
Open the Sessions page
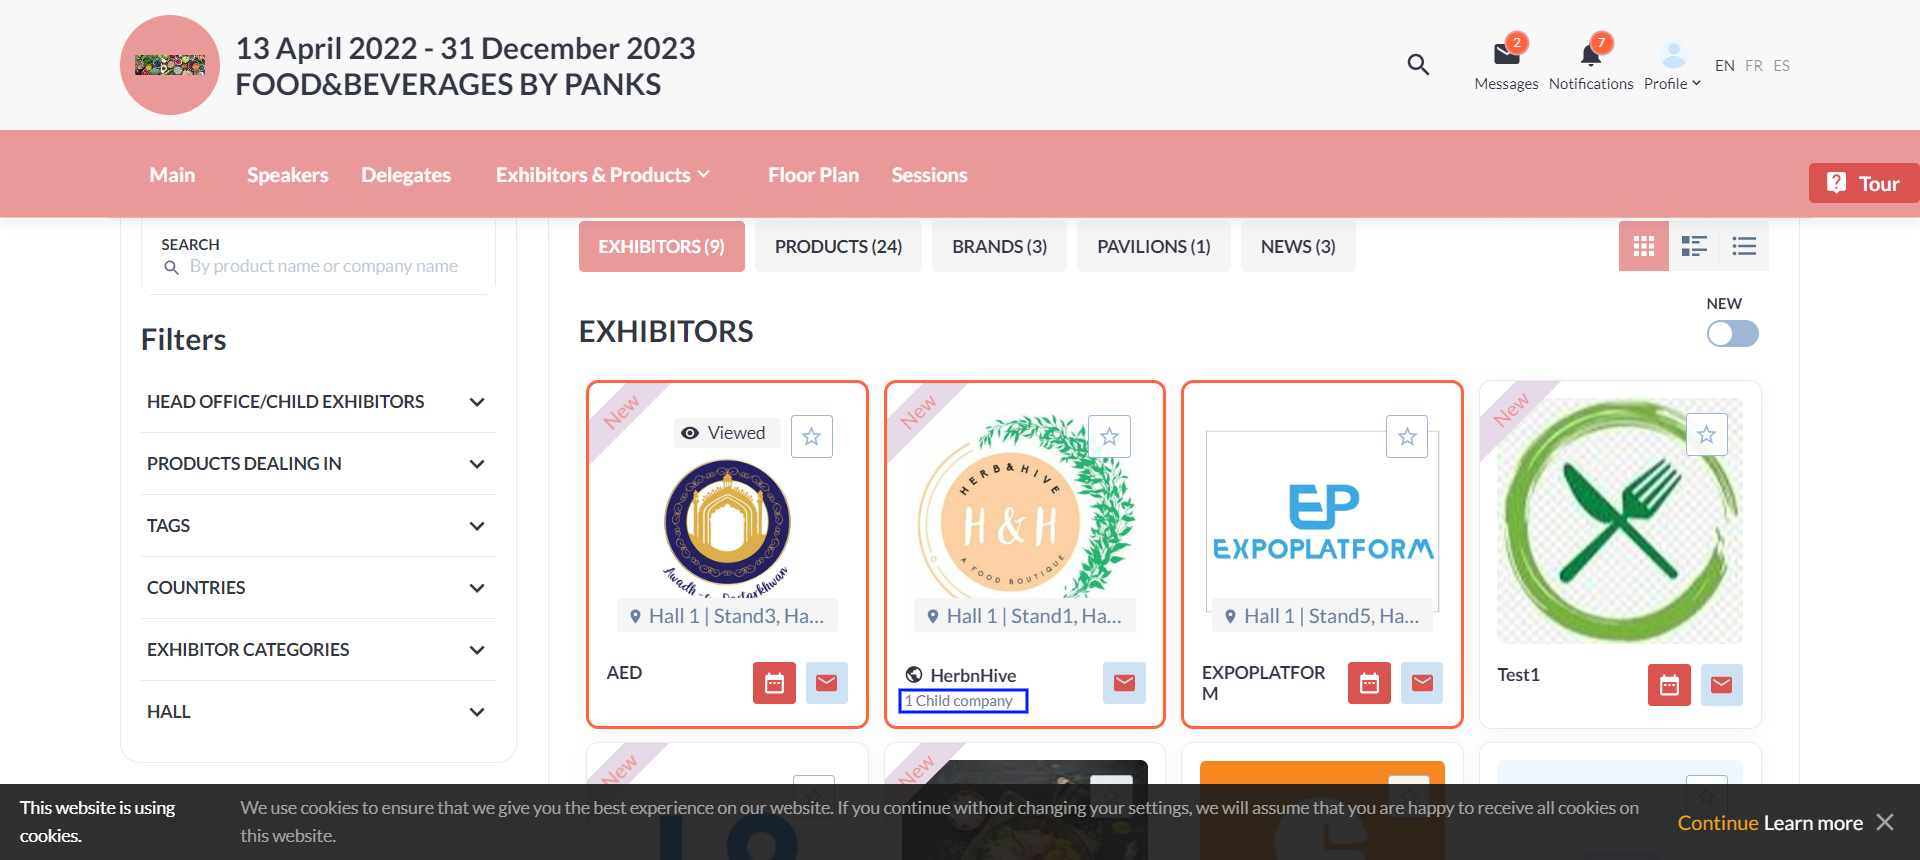929,175
